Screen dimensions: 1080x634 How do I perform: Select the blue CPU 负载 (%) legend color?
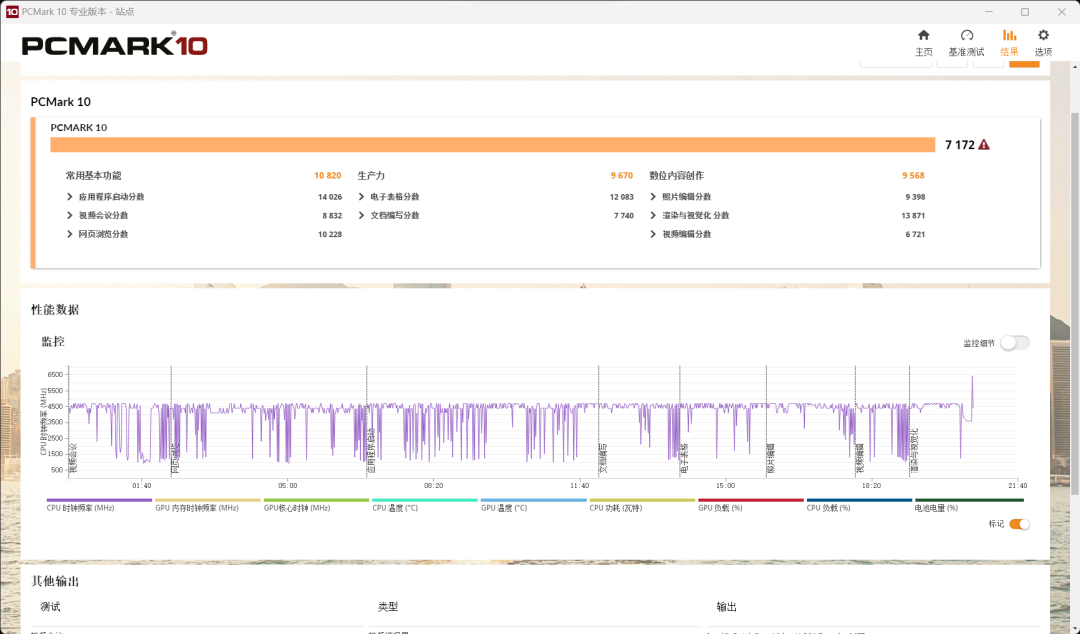click(x=859, y=500)
